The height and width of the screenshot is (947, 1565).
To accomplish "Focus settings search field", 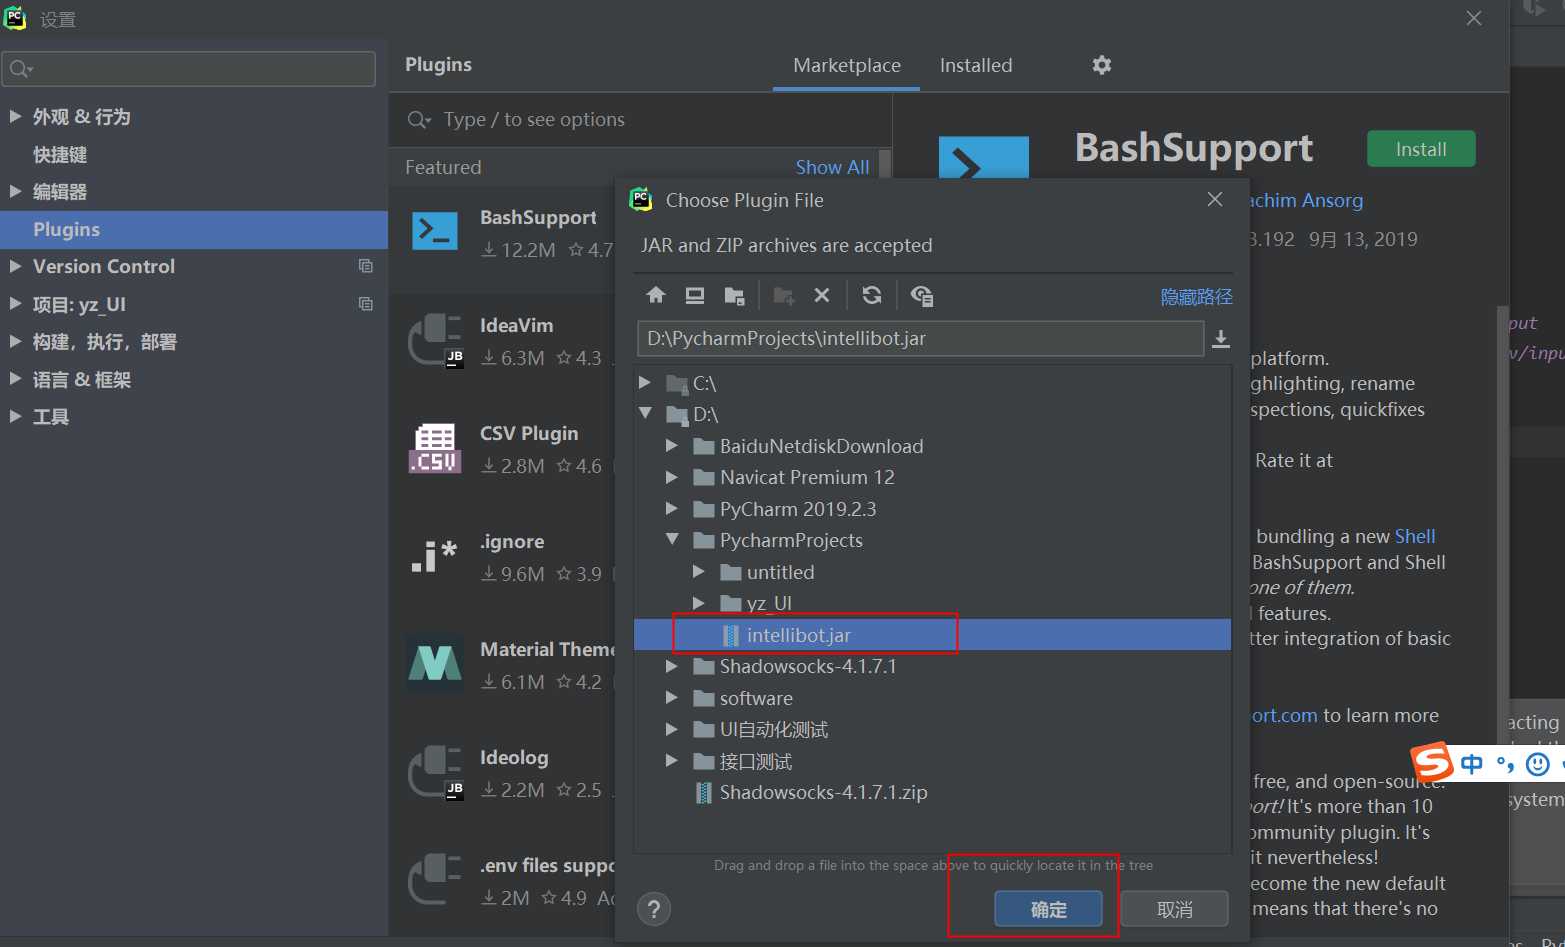I will [189, 69].
